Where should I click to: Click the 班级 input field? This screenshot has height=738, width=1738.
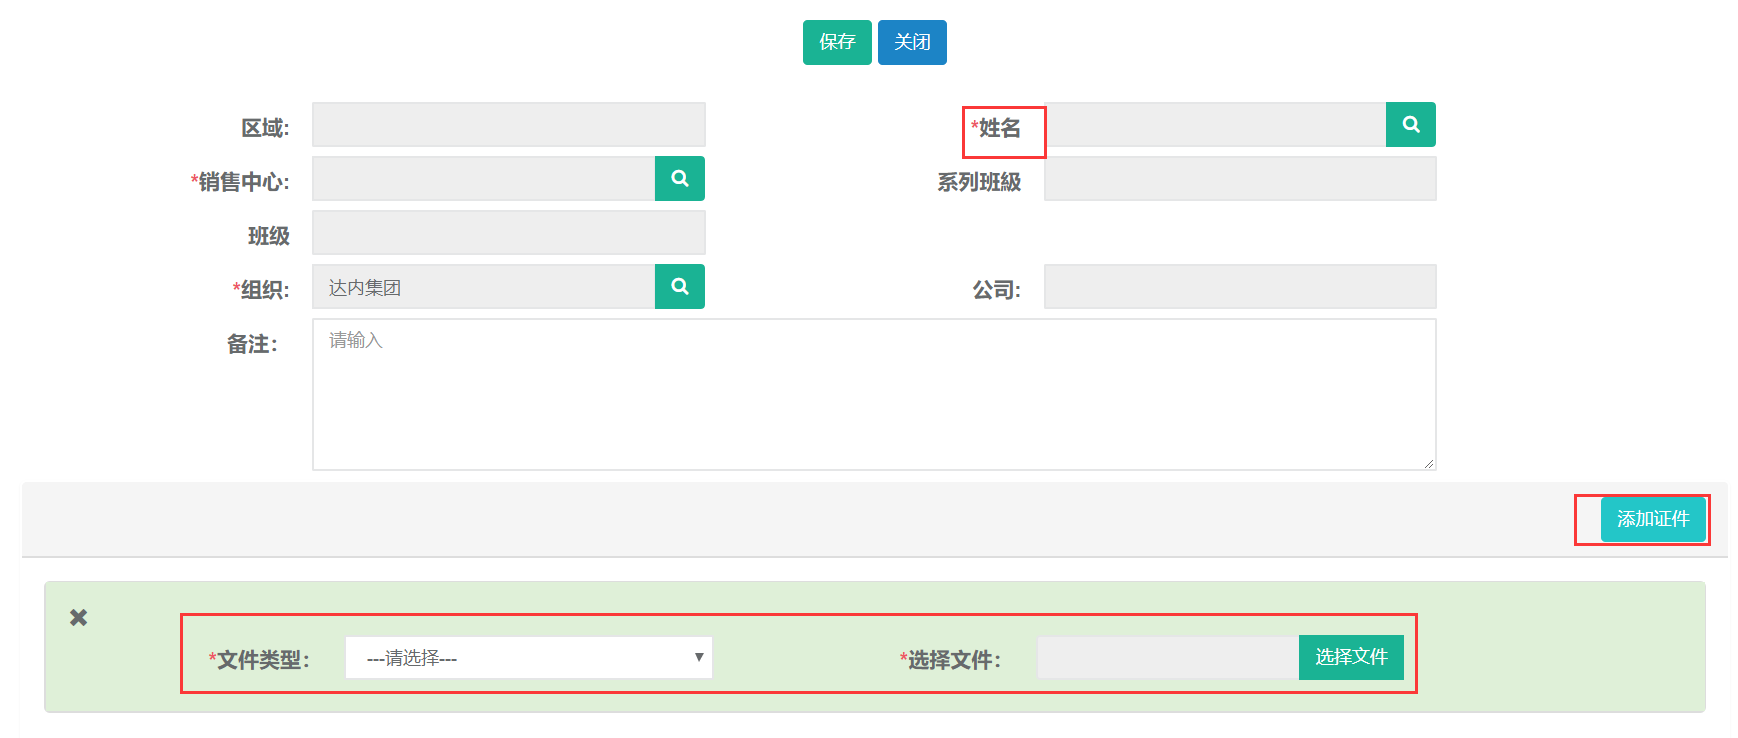coord(508,233)
